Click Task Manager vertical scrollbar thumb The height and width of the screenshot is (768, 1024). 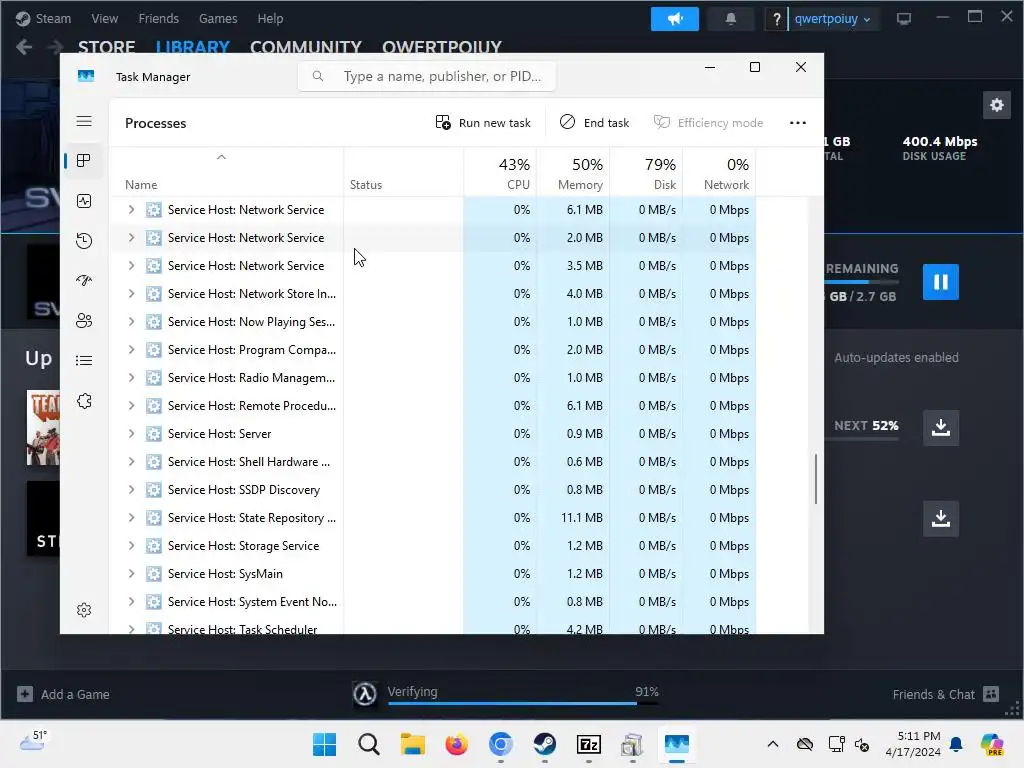point(816,479)
